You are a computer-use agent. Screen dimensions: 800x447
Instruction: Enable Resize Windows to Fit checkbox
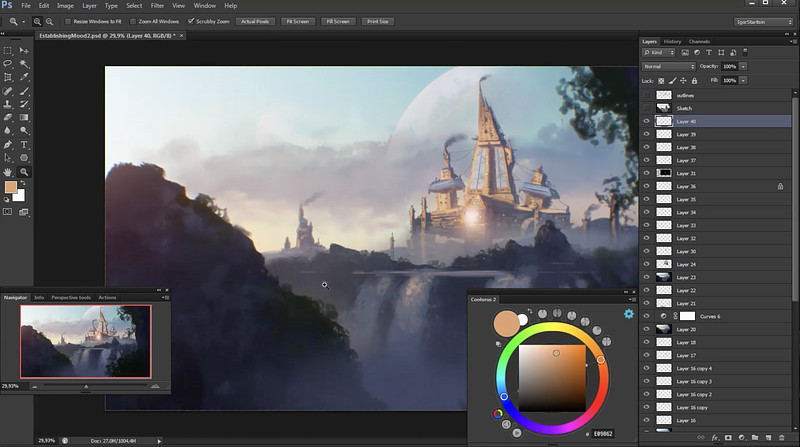(67, 20)
